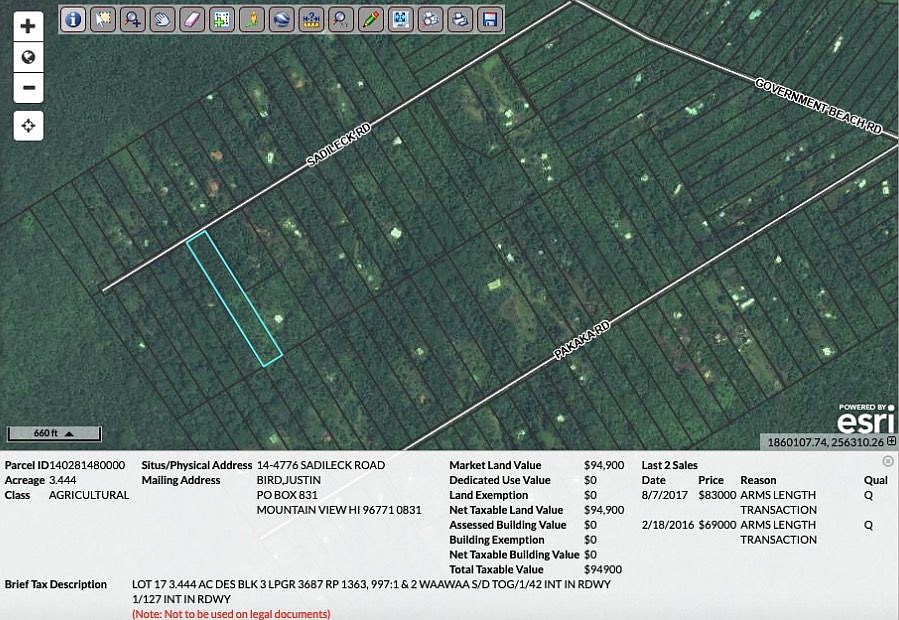Click the 2/18/2016 sale date

(x=668, y=525)
